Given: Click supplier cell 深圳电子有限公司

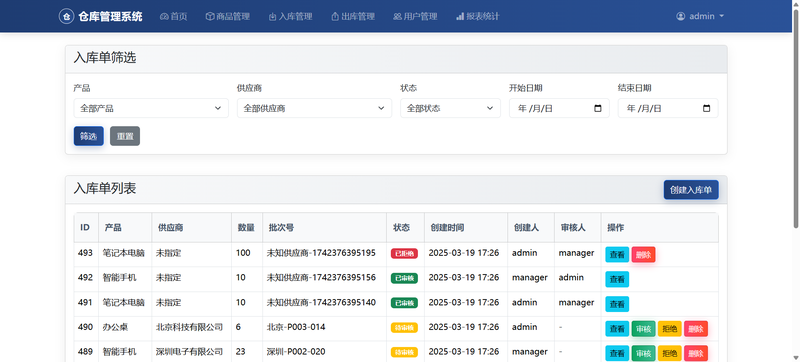Looking at the screenshot, I should (x=189, y=352).
